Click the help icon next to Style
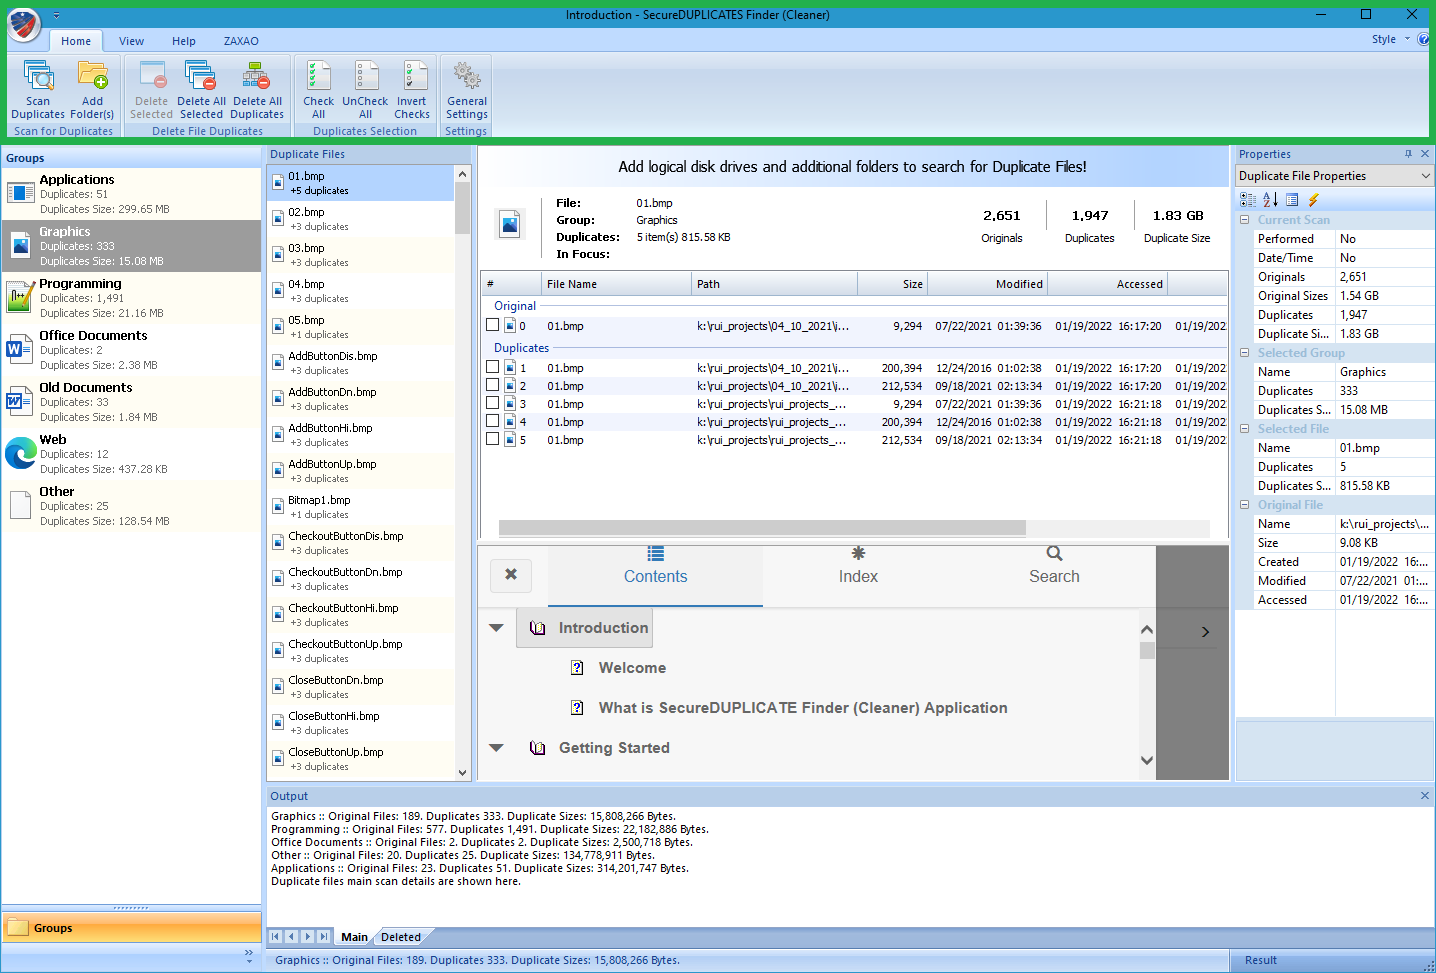Viewport: 1436px width, 973px height. pos(1424,40)
